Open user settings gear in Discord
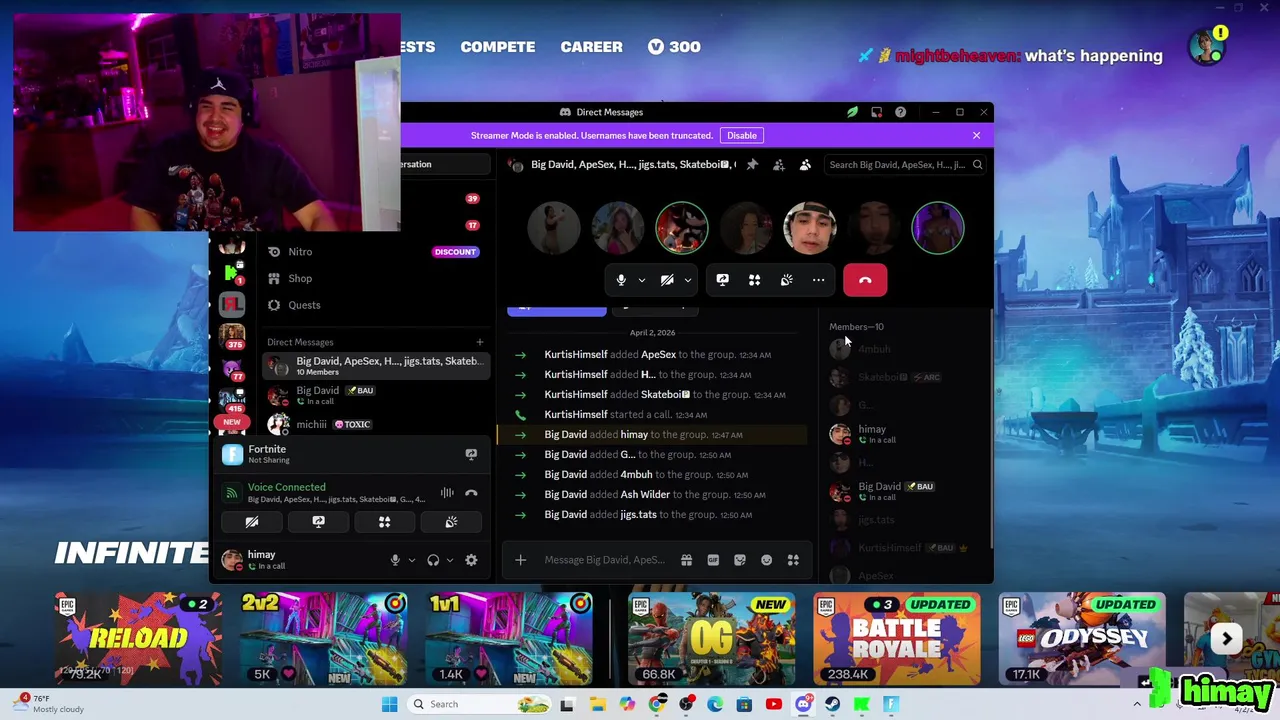 471,560
